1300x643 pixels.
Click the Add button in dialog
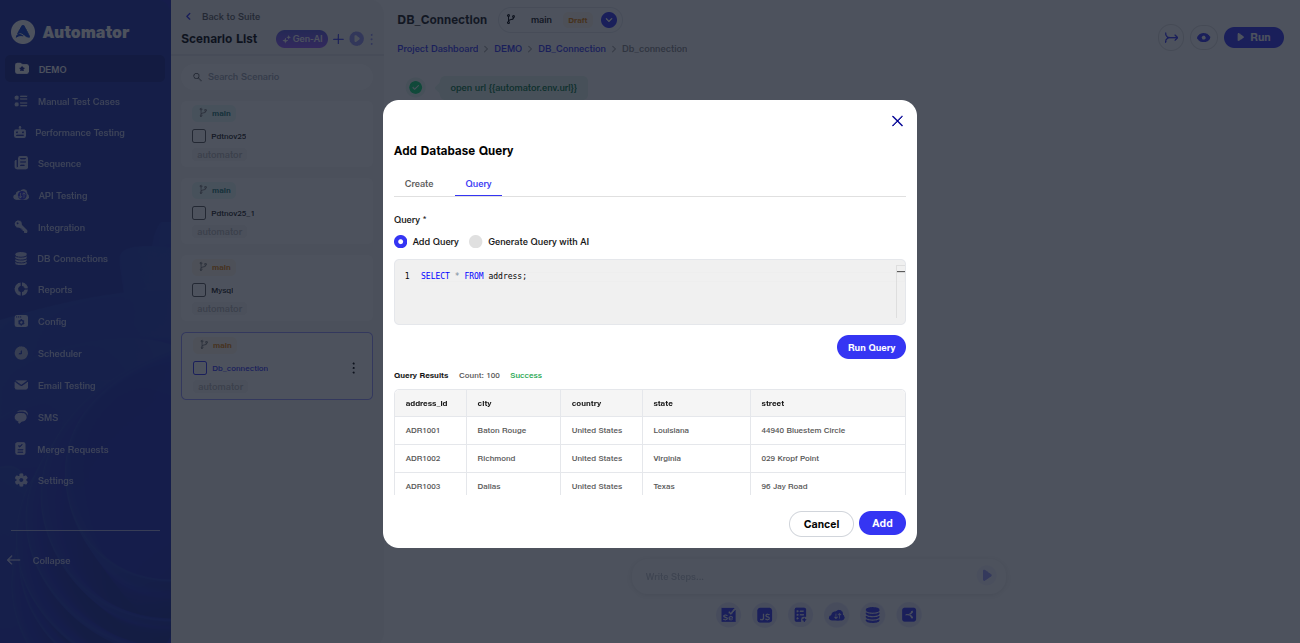click(881, 524)
